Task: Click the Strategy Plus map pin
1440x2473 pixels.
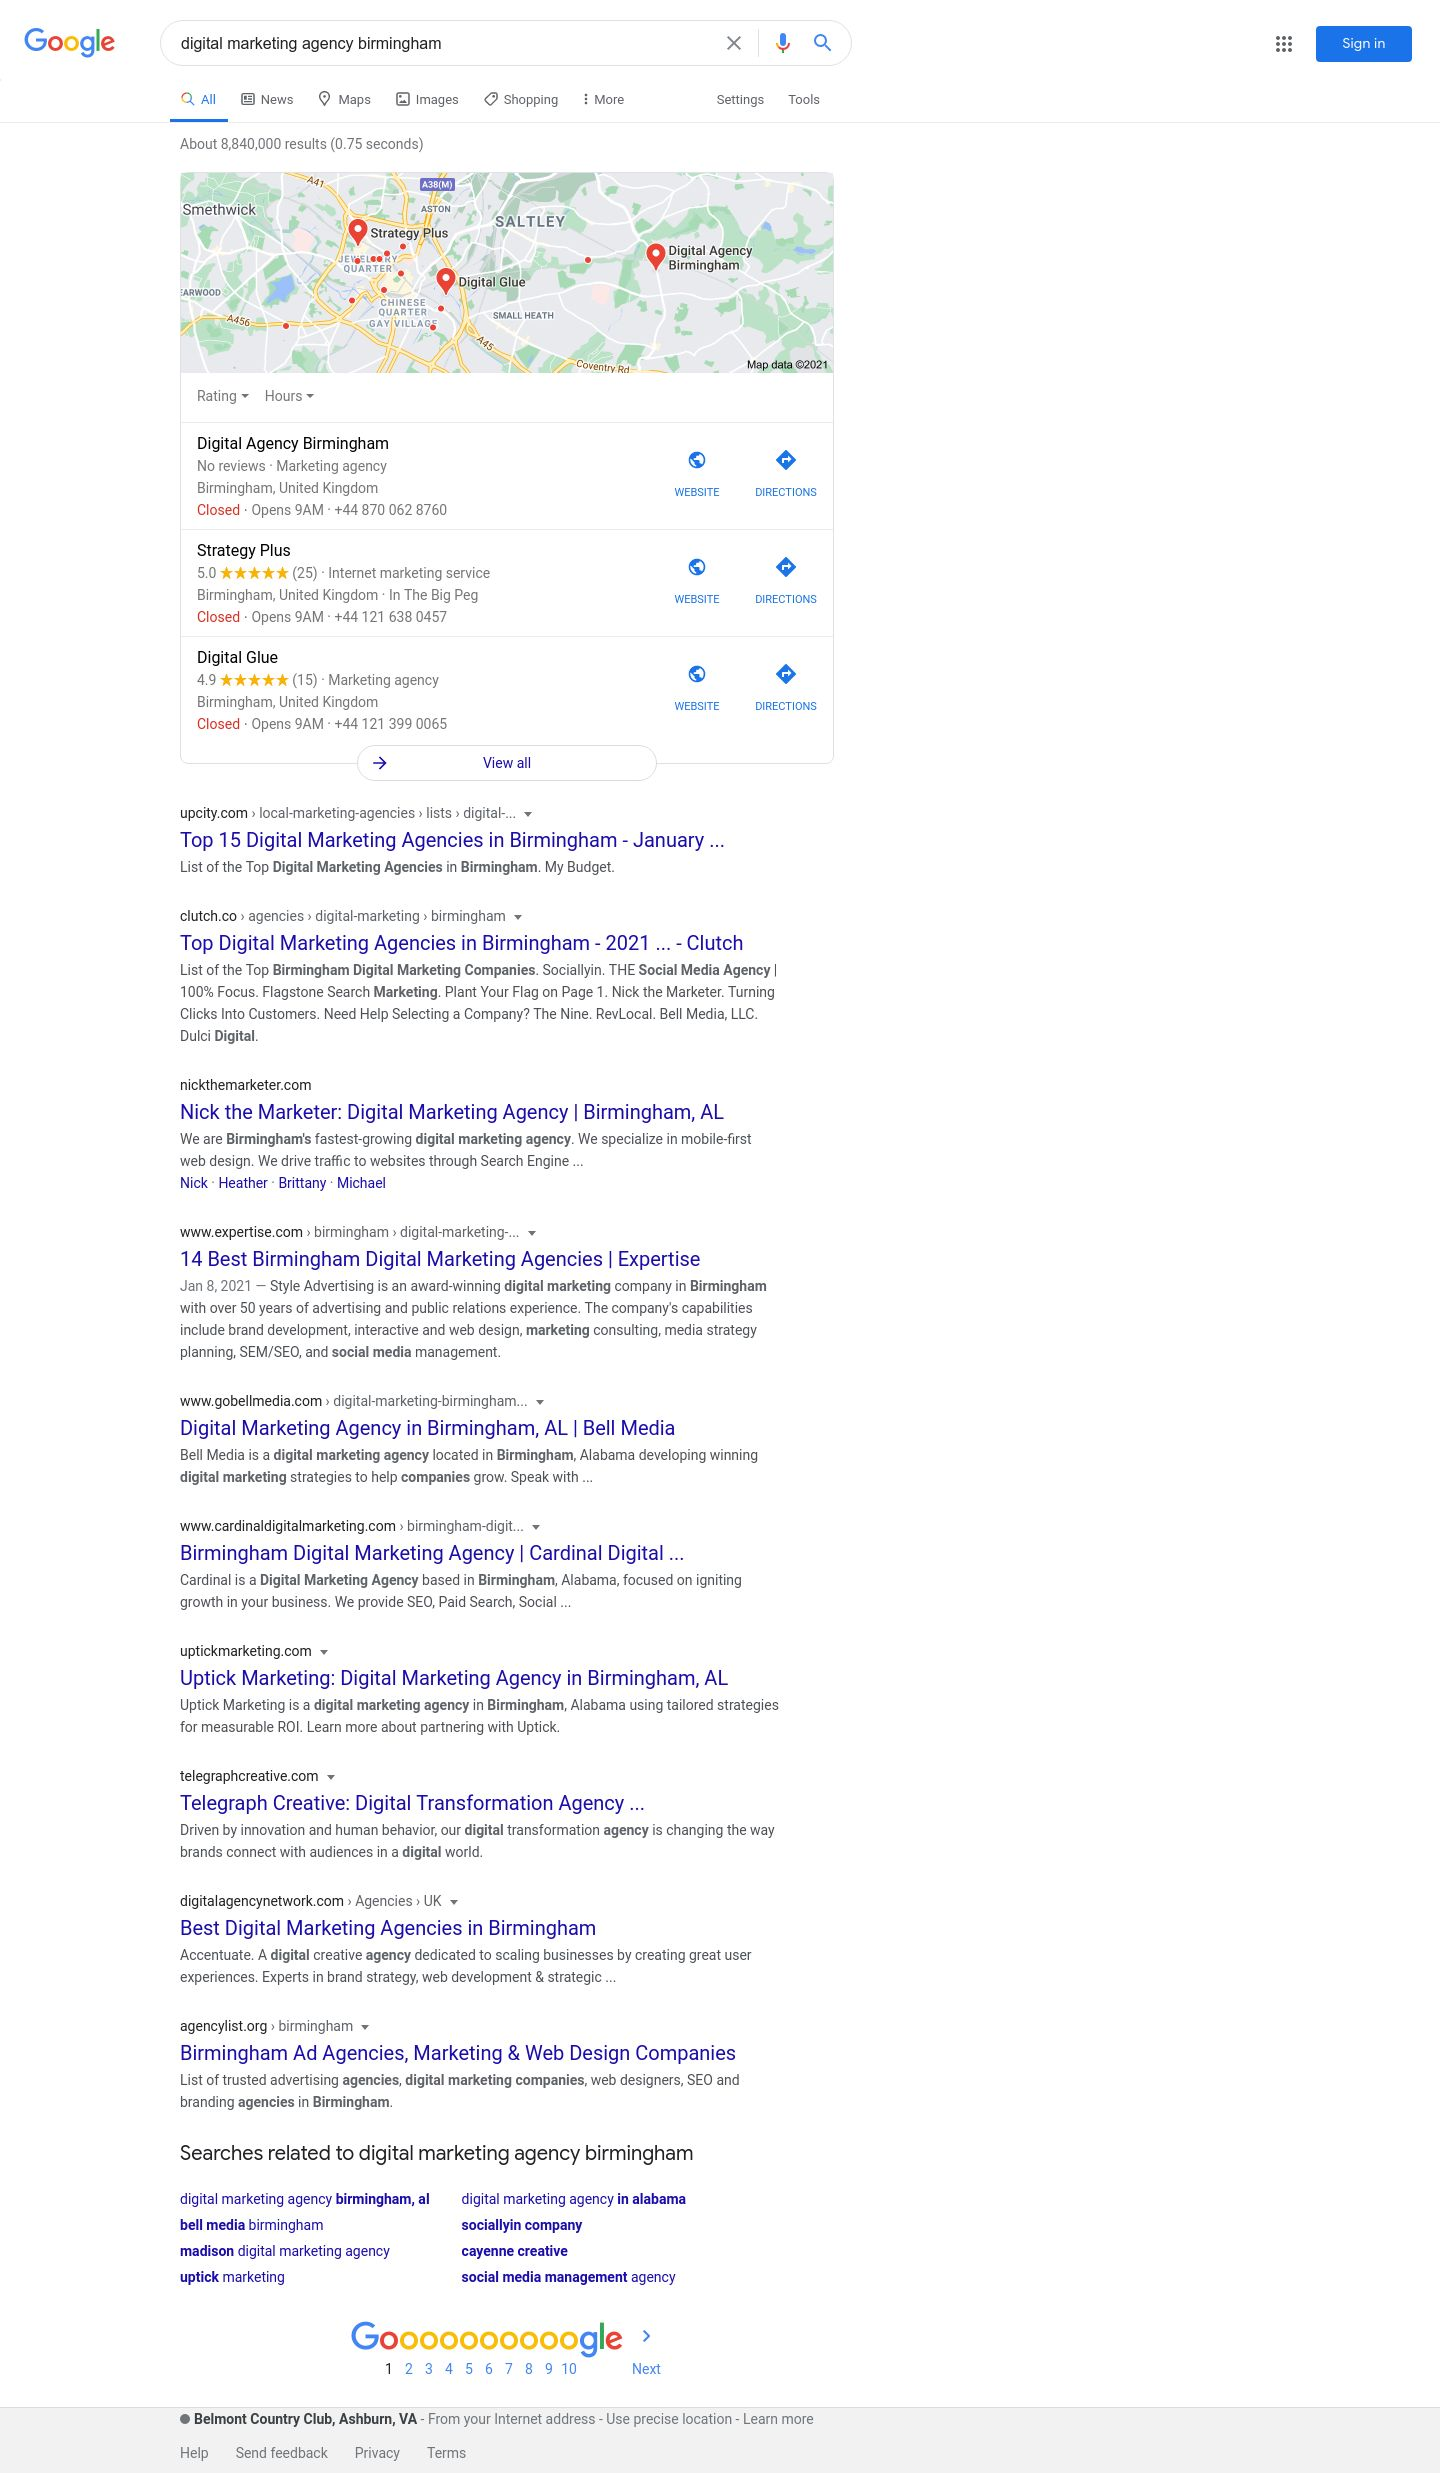Action: point(357,232)
